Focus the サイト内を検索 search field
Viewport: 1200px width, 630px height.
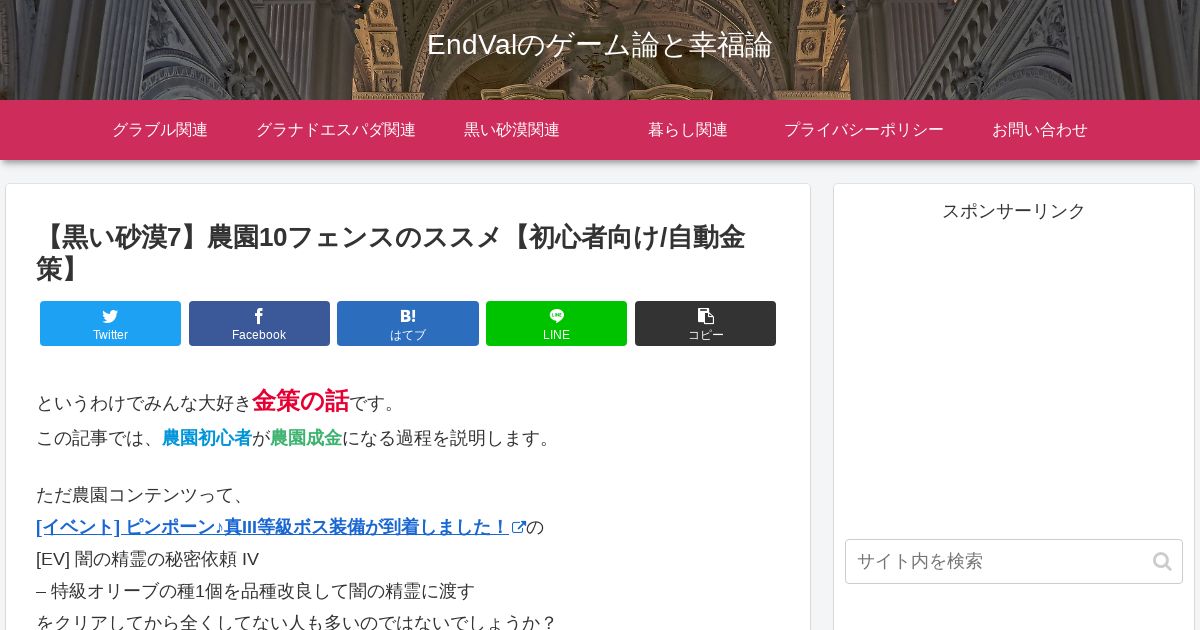(1014, 562)
